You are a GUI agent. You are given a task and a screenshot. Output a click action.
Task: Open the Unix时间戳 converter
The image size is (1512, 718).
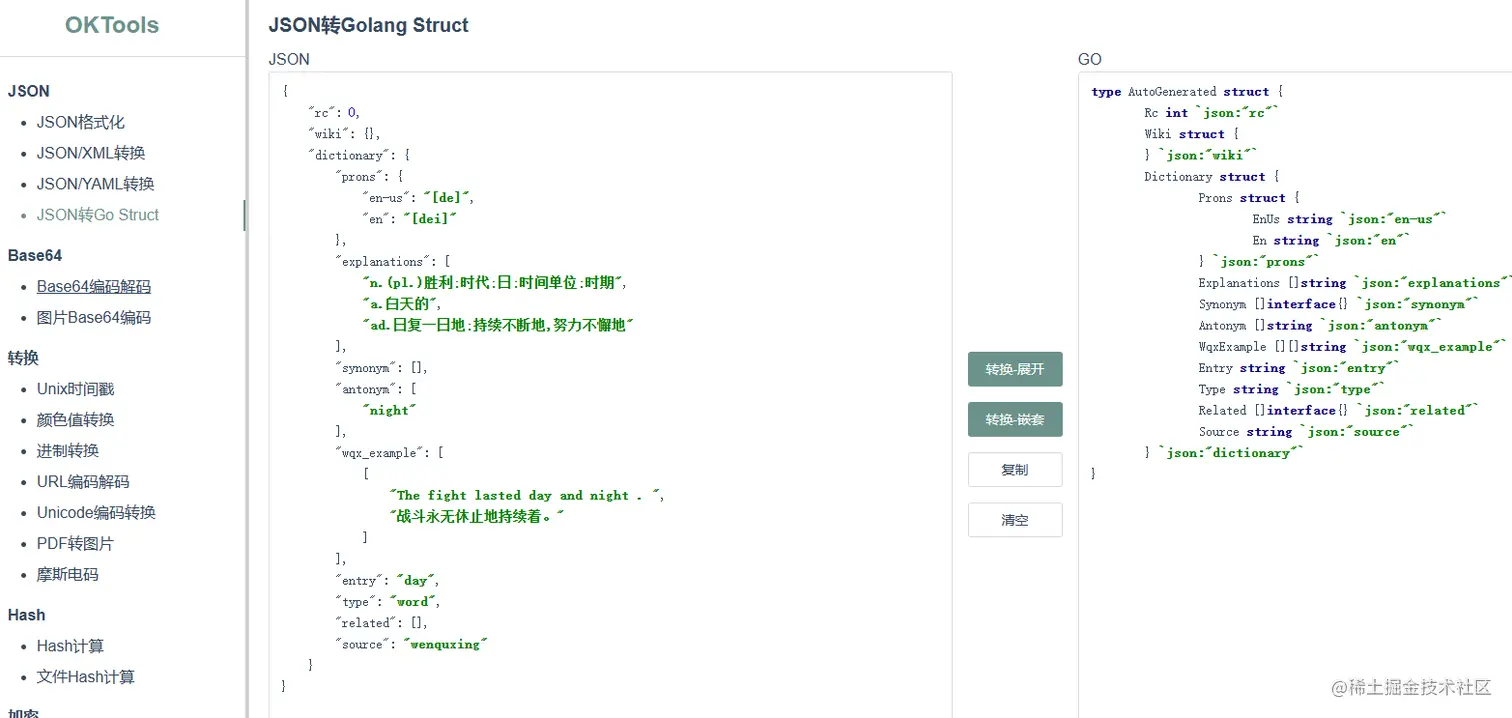click(76, 389)
